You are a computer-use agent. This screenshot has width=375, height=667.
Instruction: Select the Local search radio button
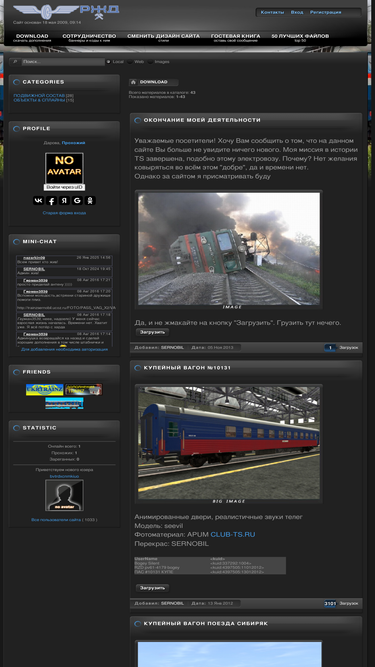108,62
